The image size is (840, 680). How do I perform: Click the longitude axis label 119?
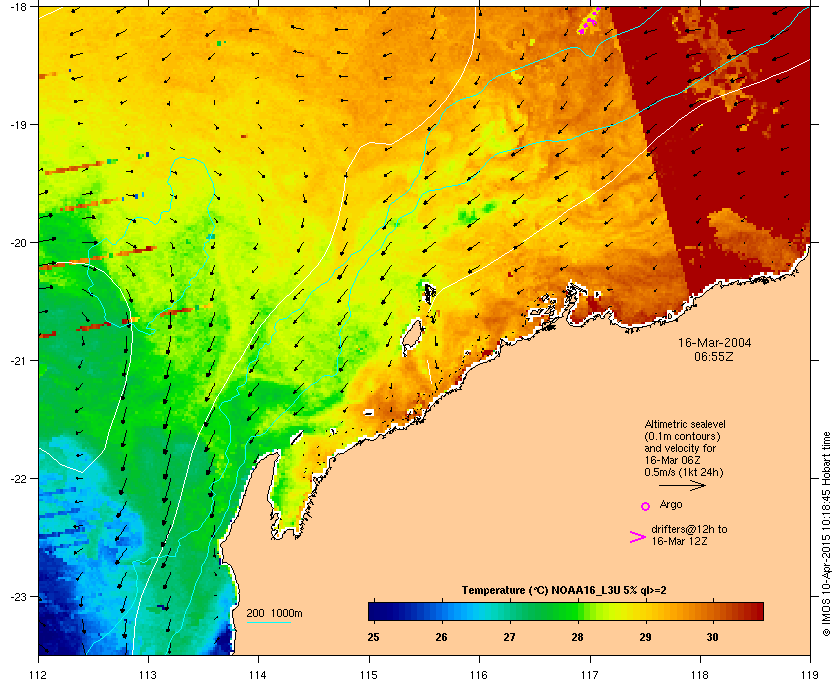point(811,675)
